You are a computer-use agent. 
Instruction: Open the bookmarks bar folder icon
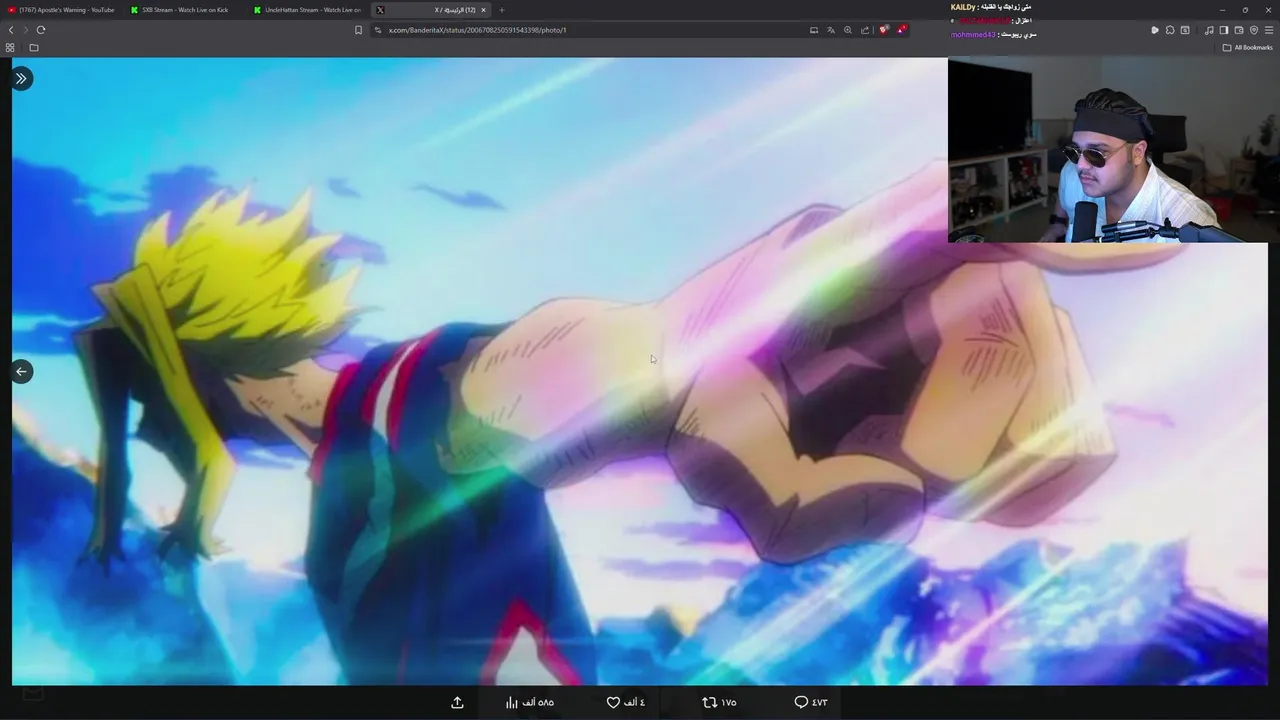(x=34, y=47)
